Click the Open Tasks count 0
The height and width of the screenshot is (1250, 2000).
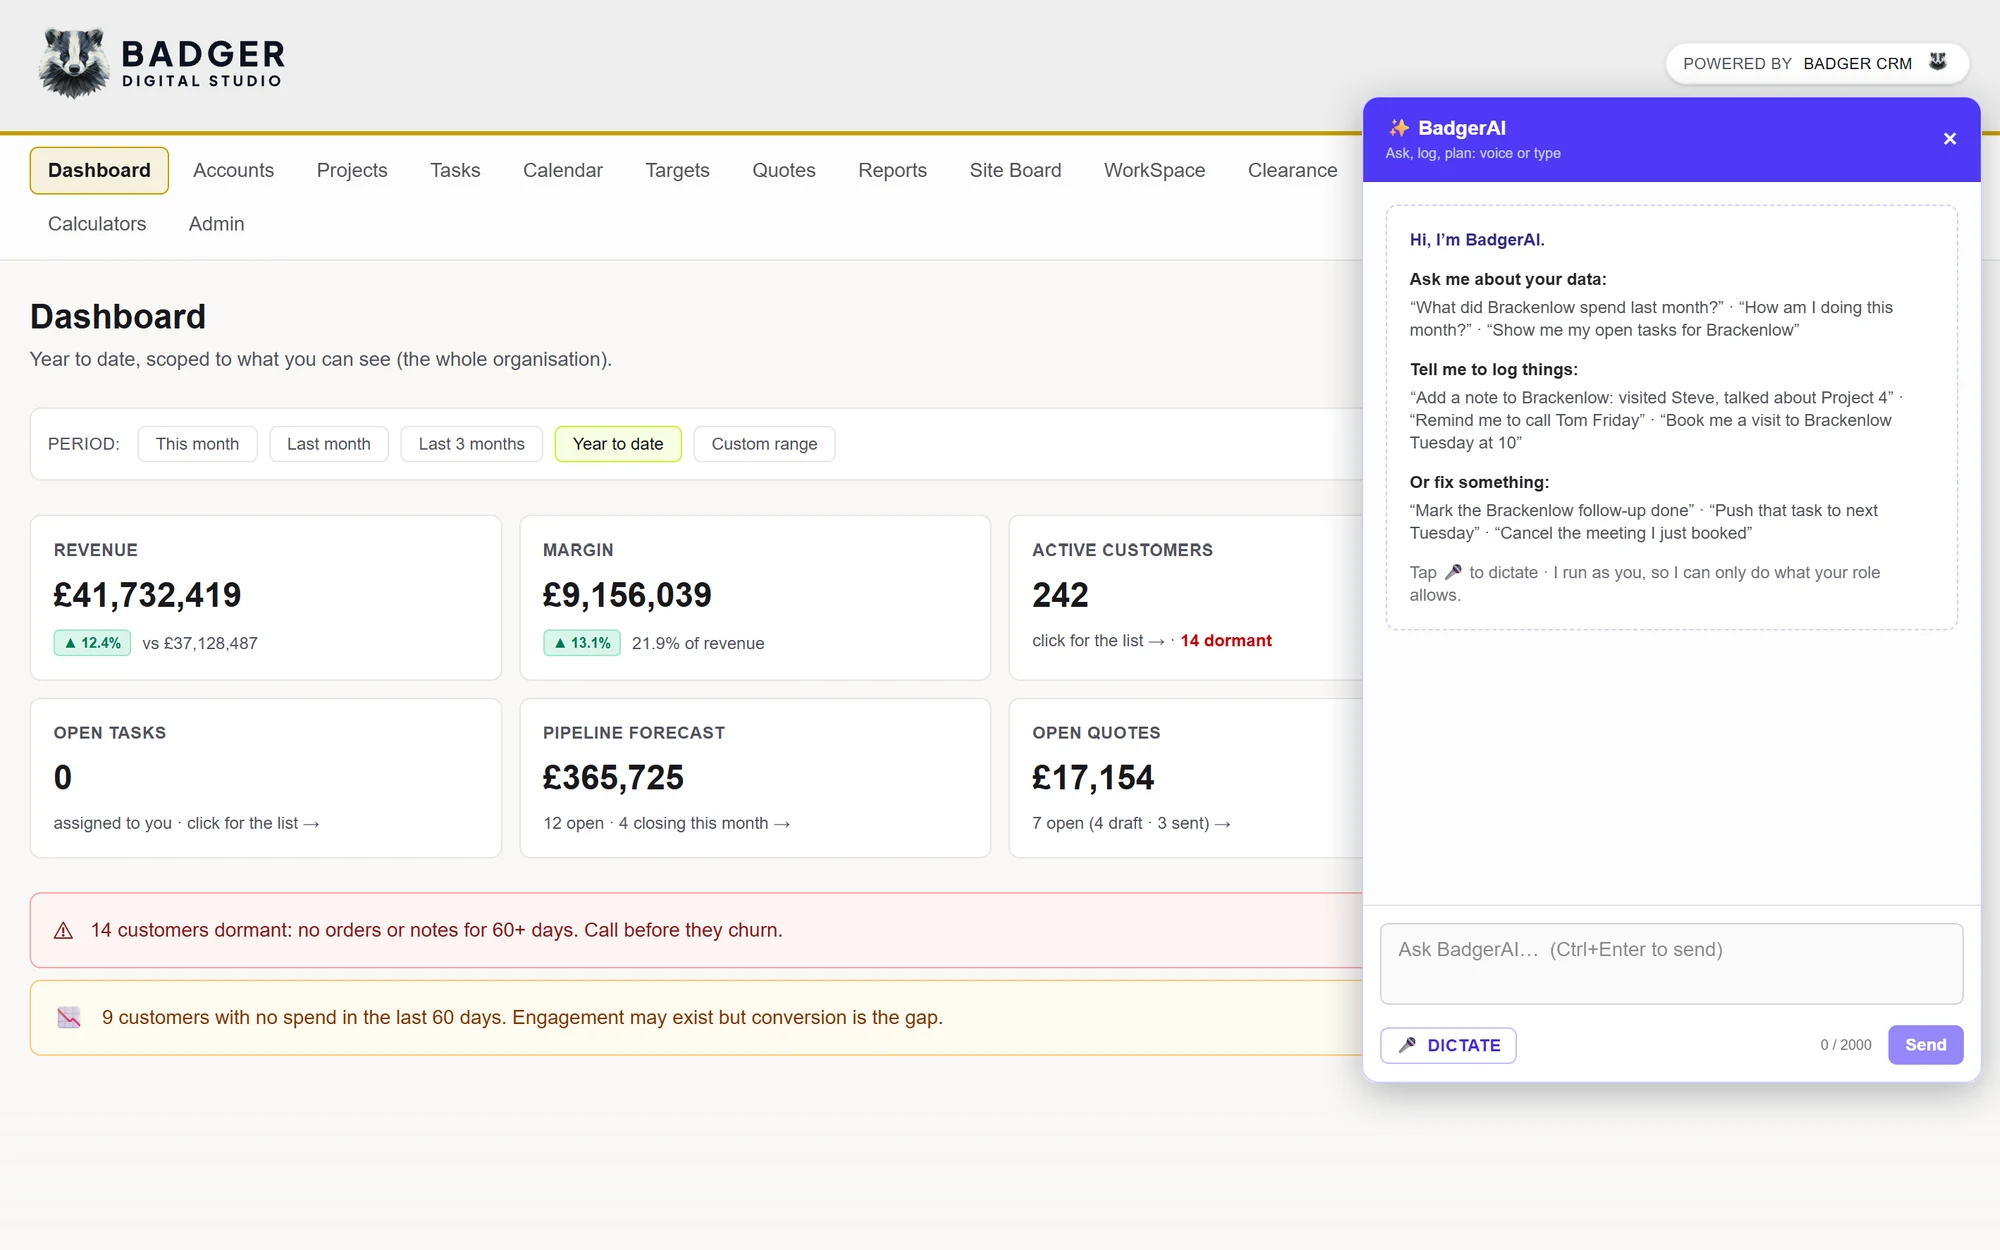coord(63,778)
